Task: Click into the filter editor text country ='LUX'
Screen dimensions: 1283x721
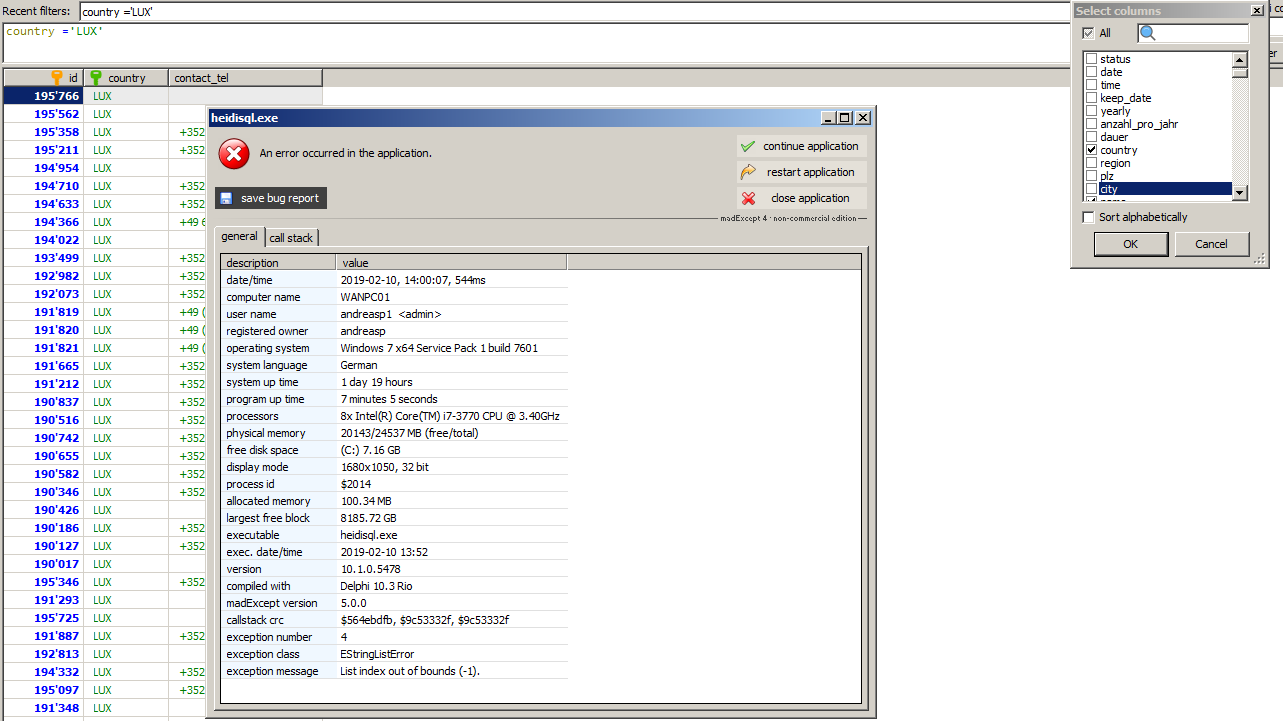Action: pyautogui.click(x=55, y=32)
